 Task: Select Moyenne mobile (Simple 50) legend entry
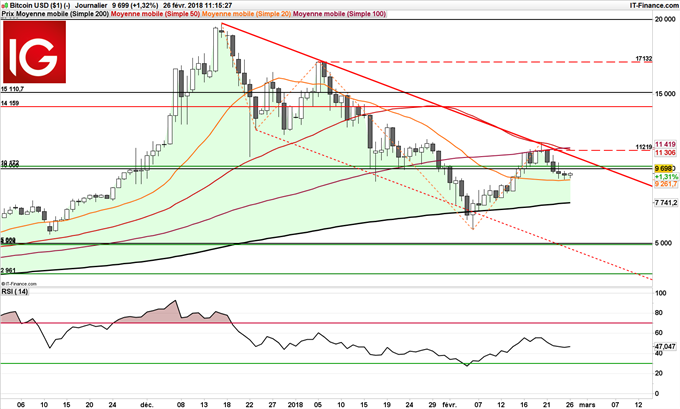pyautogui.click(x=156, y=14)
